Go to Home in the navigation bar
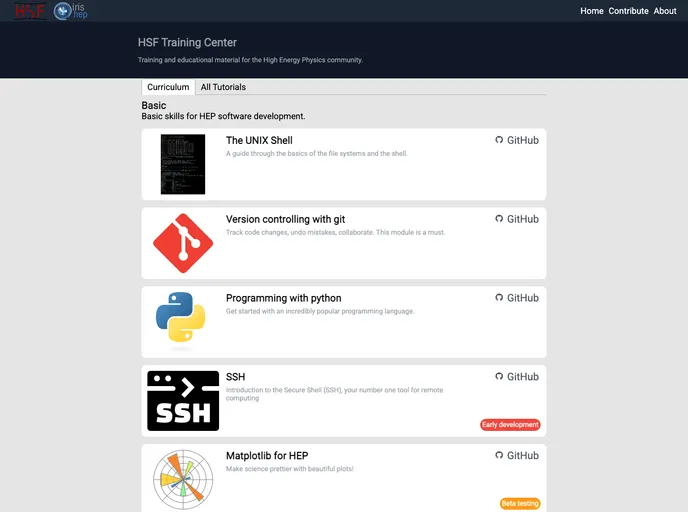The height and width of the screenshot is (512, 688). pyautogui.click(x=591, y=11)
